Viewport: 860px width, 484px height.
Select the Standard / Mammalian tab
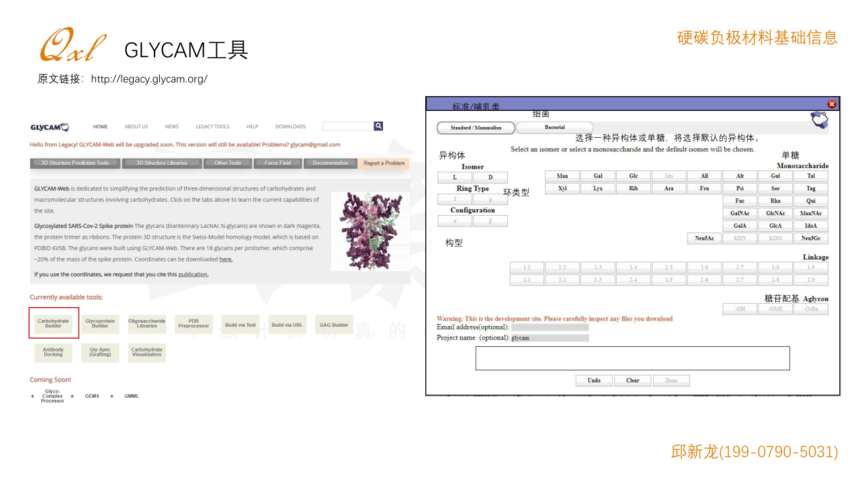tap(476, 128)
